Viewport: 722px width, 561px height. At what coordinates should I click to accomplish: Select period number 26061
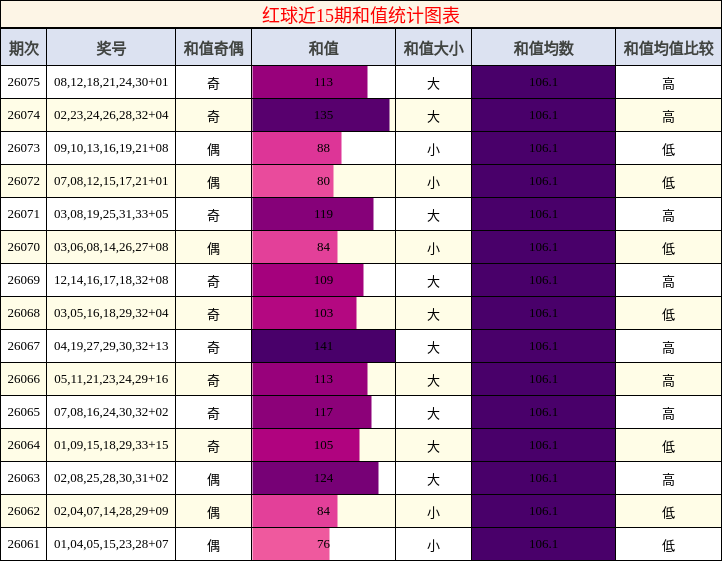pos(23,544)
